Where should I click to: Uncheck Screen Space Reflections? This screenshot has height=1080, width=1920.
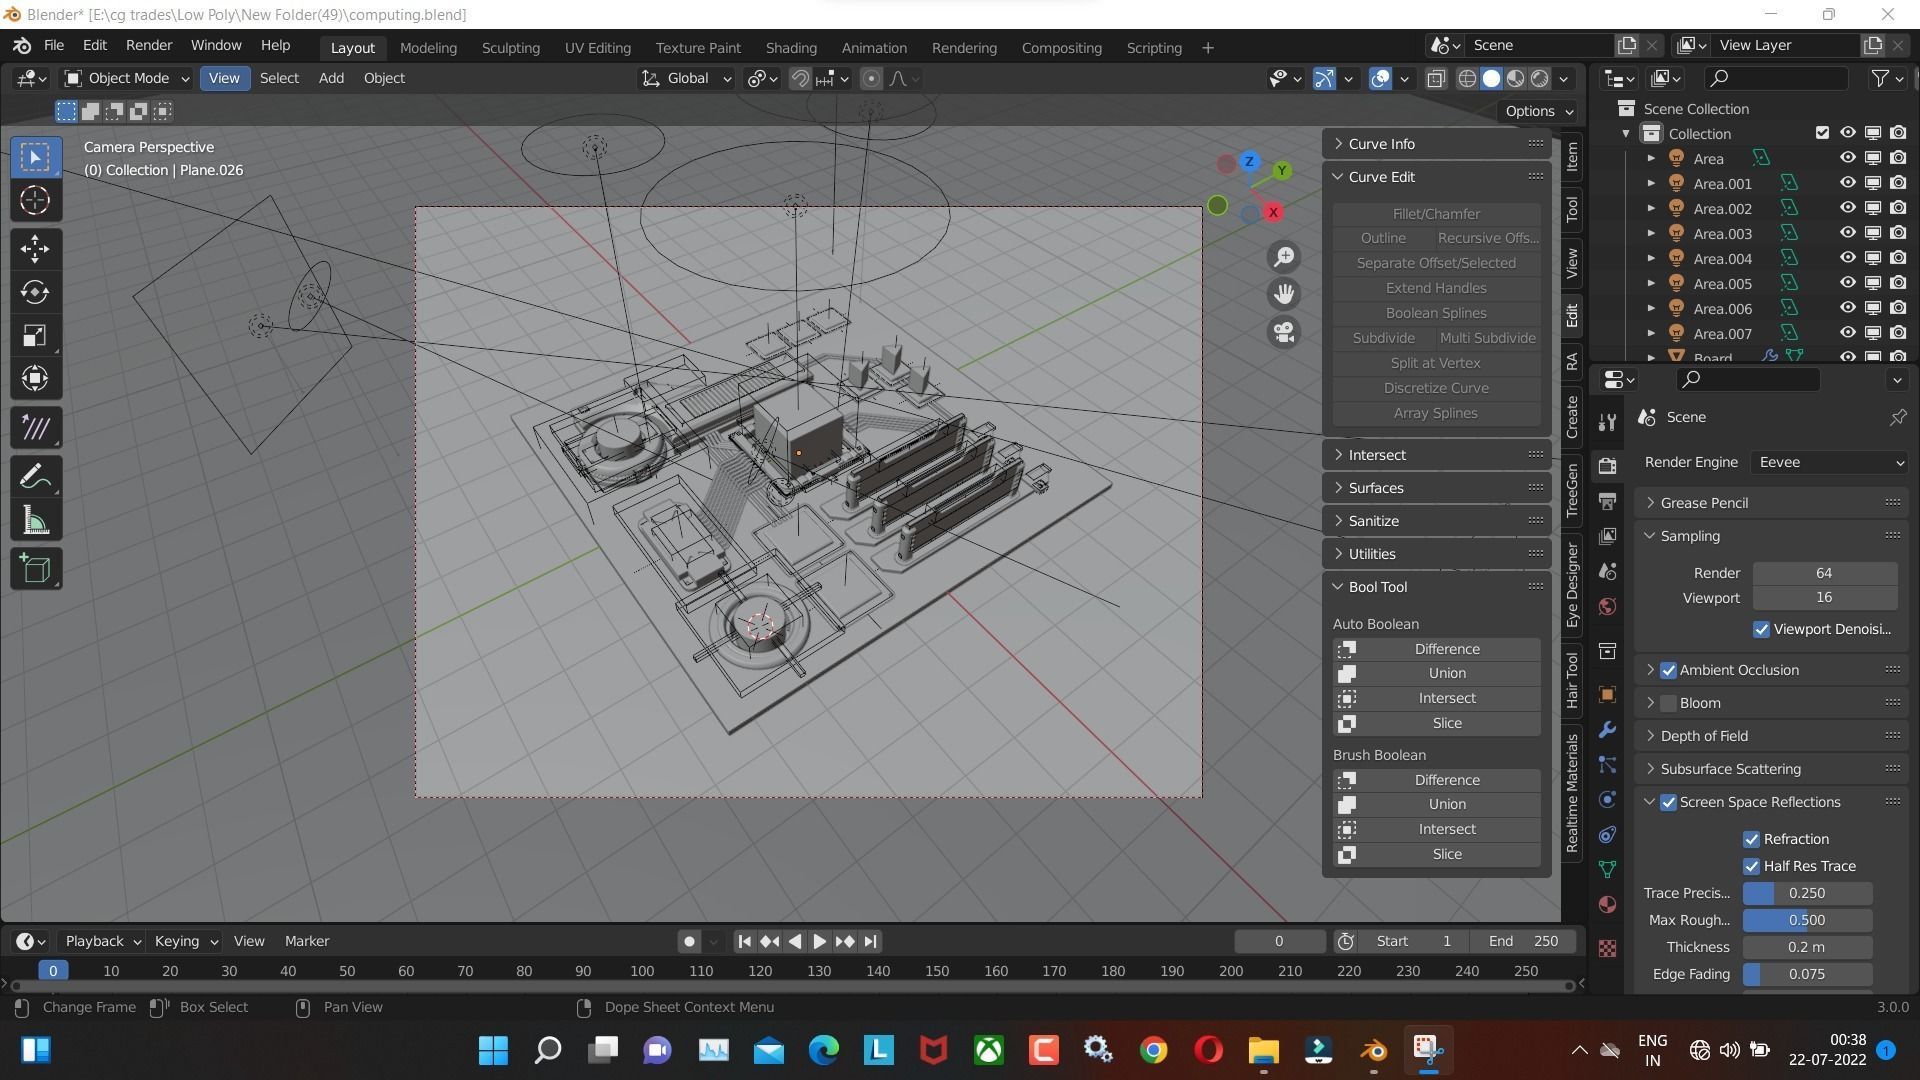point(1668,802)
